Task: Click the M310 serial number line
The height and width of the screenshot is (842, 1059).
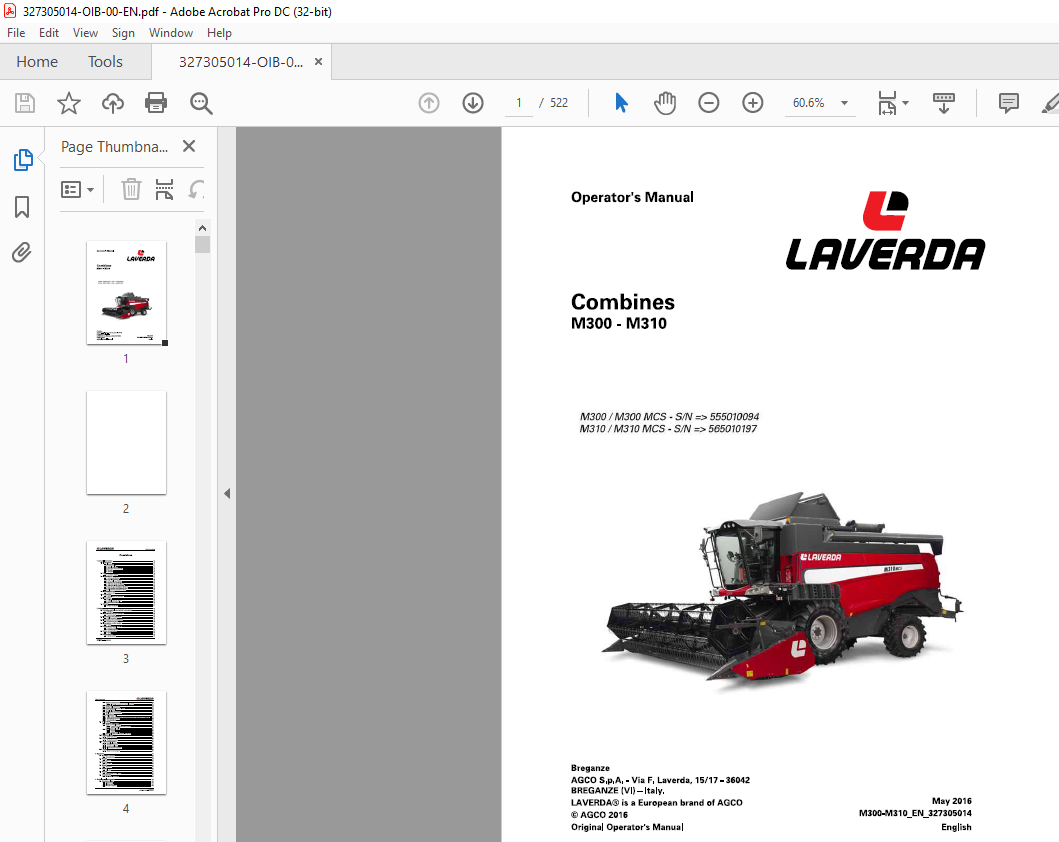Action: click(x=668, y=429)
